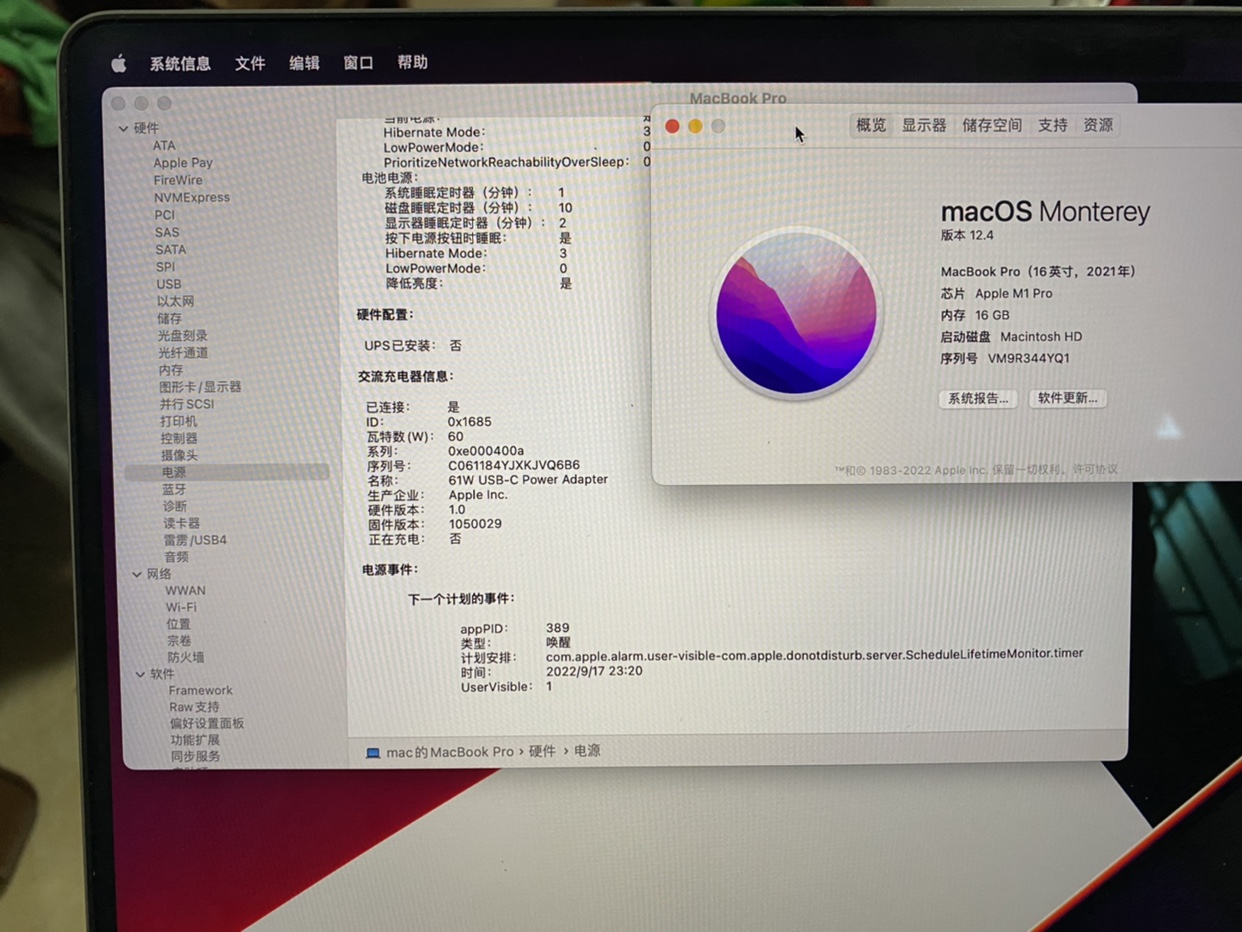This screenshot has height=932, width=1242.
Task: Select 偏好设置面板 in the sidebar
Action: coord(207,723)
